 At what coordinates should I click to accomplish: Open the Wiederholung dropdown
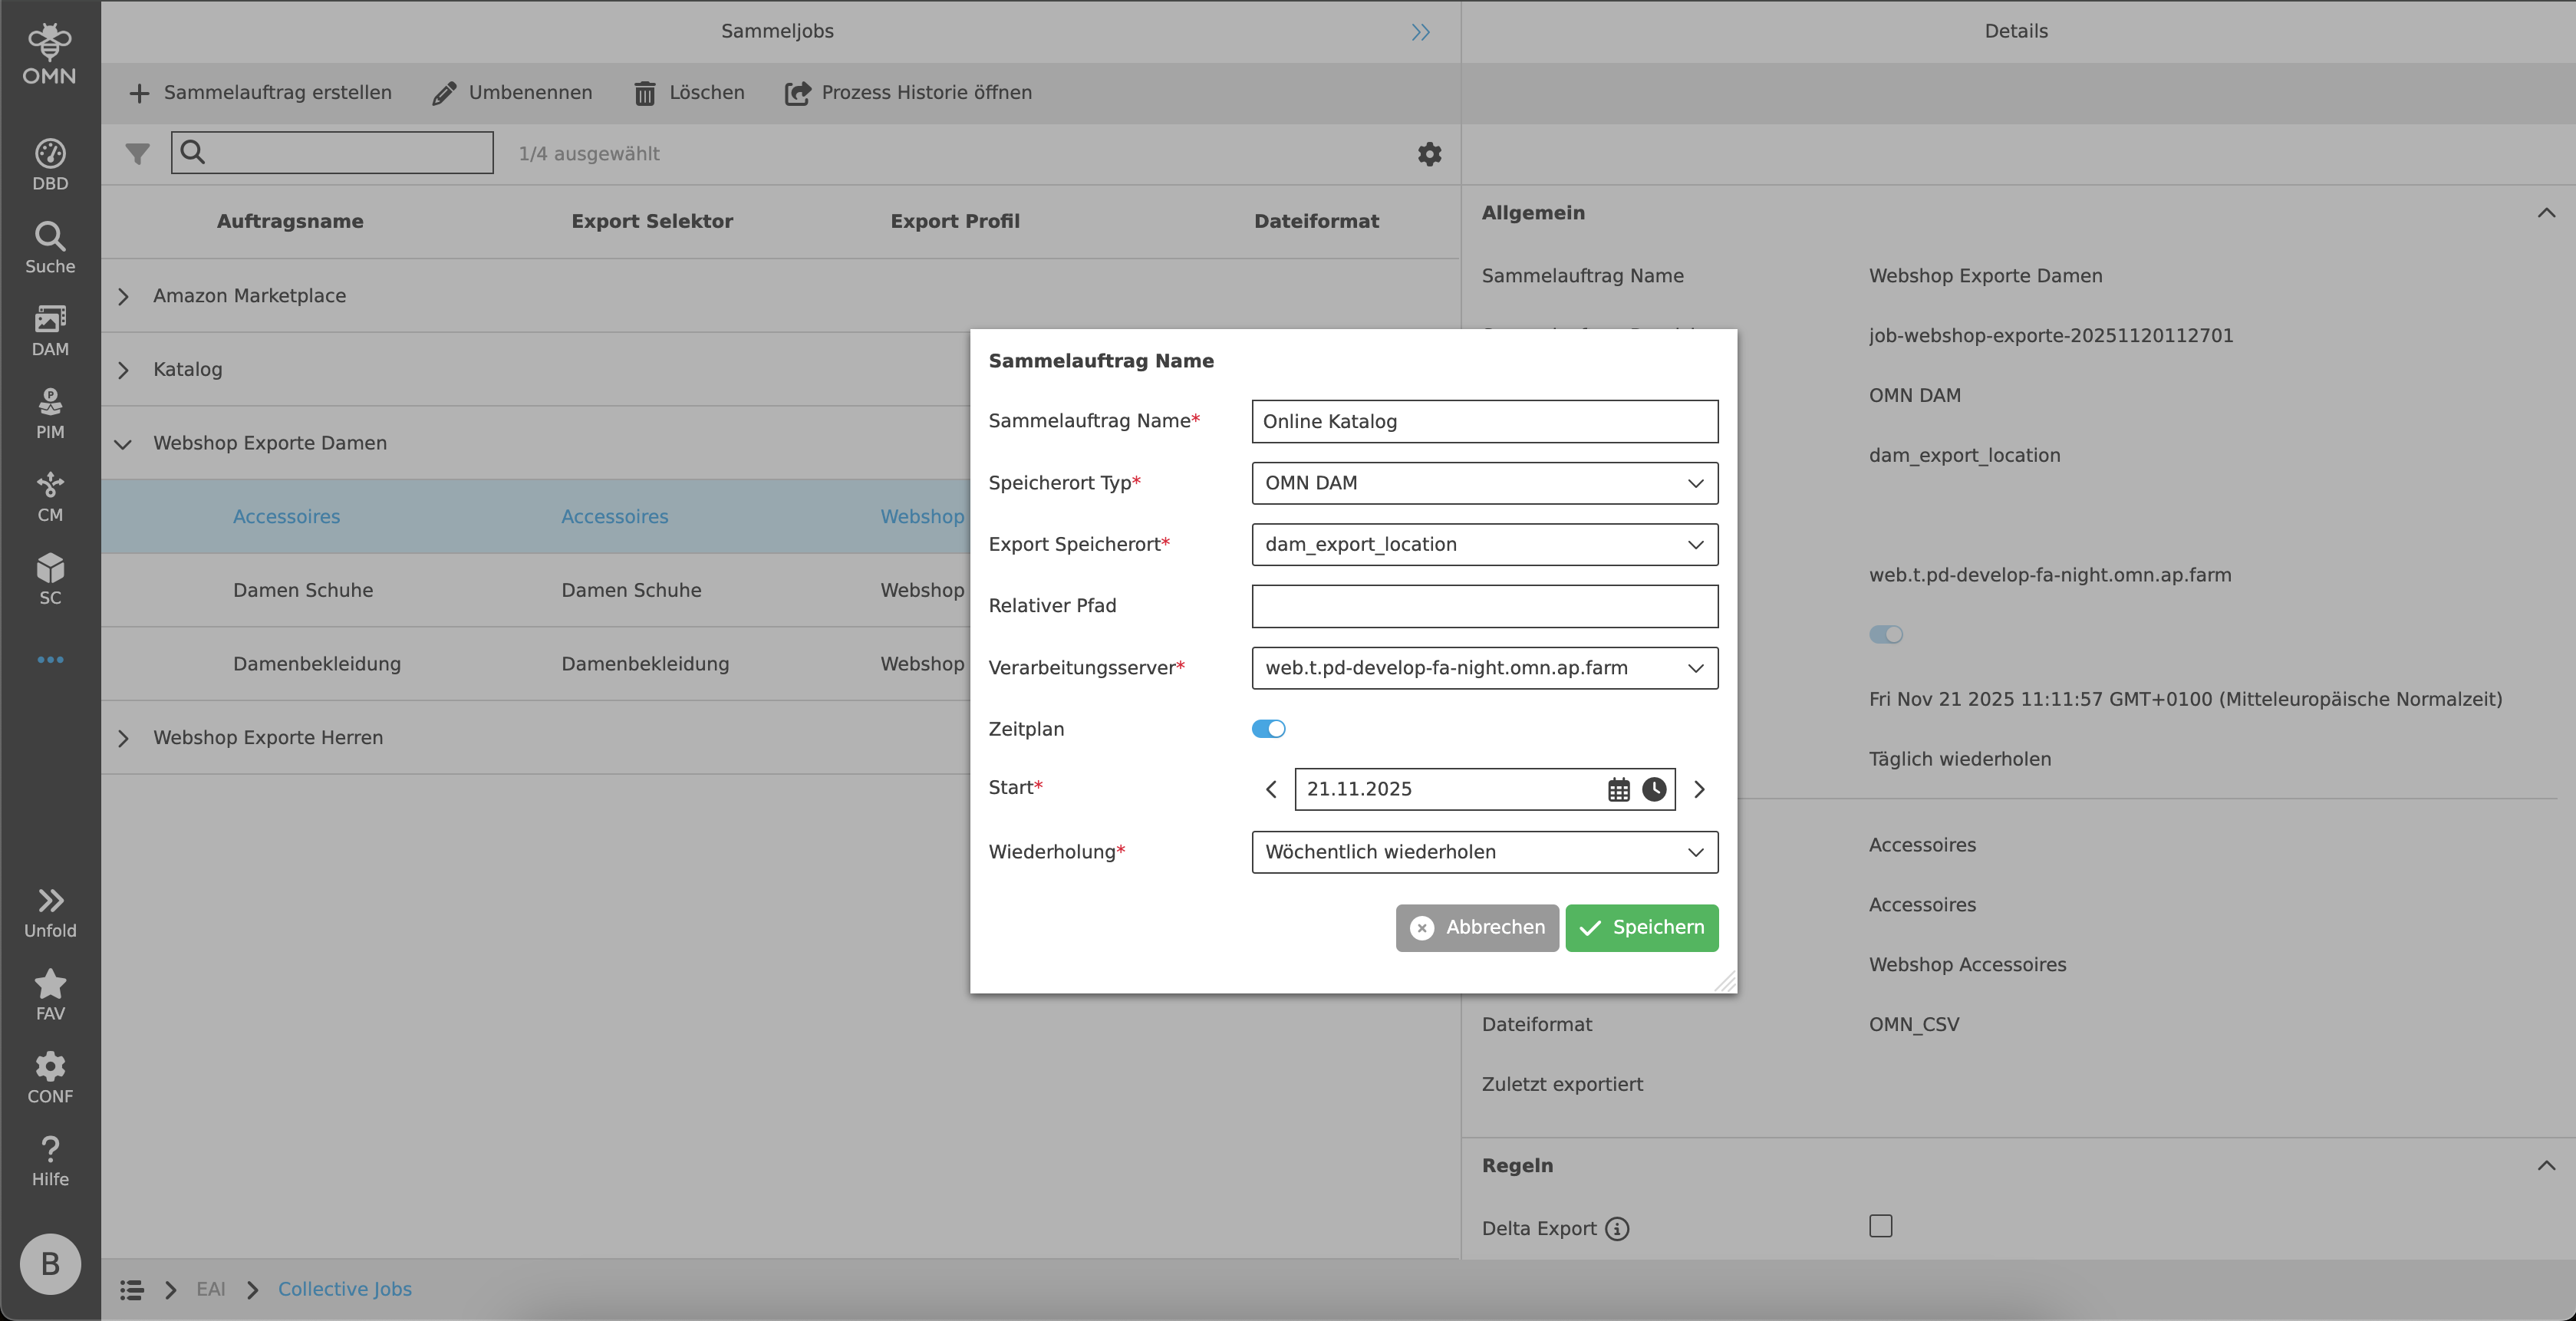coord(1484,852)
